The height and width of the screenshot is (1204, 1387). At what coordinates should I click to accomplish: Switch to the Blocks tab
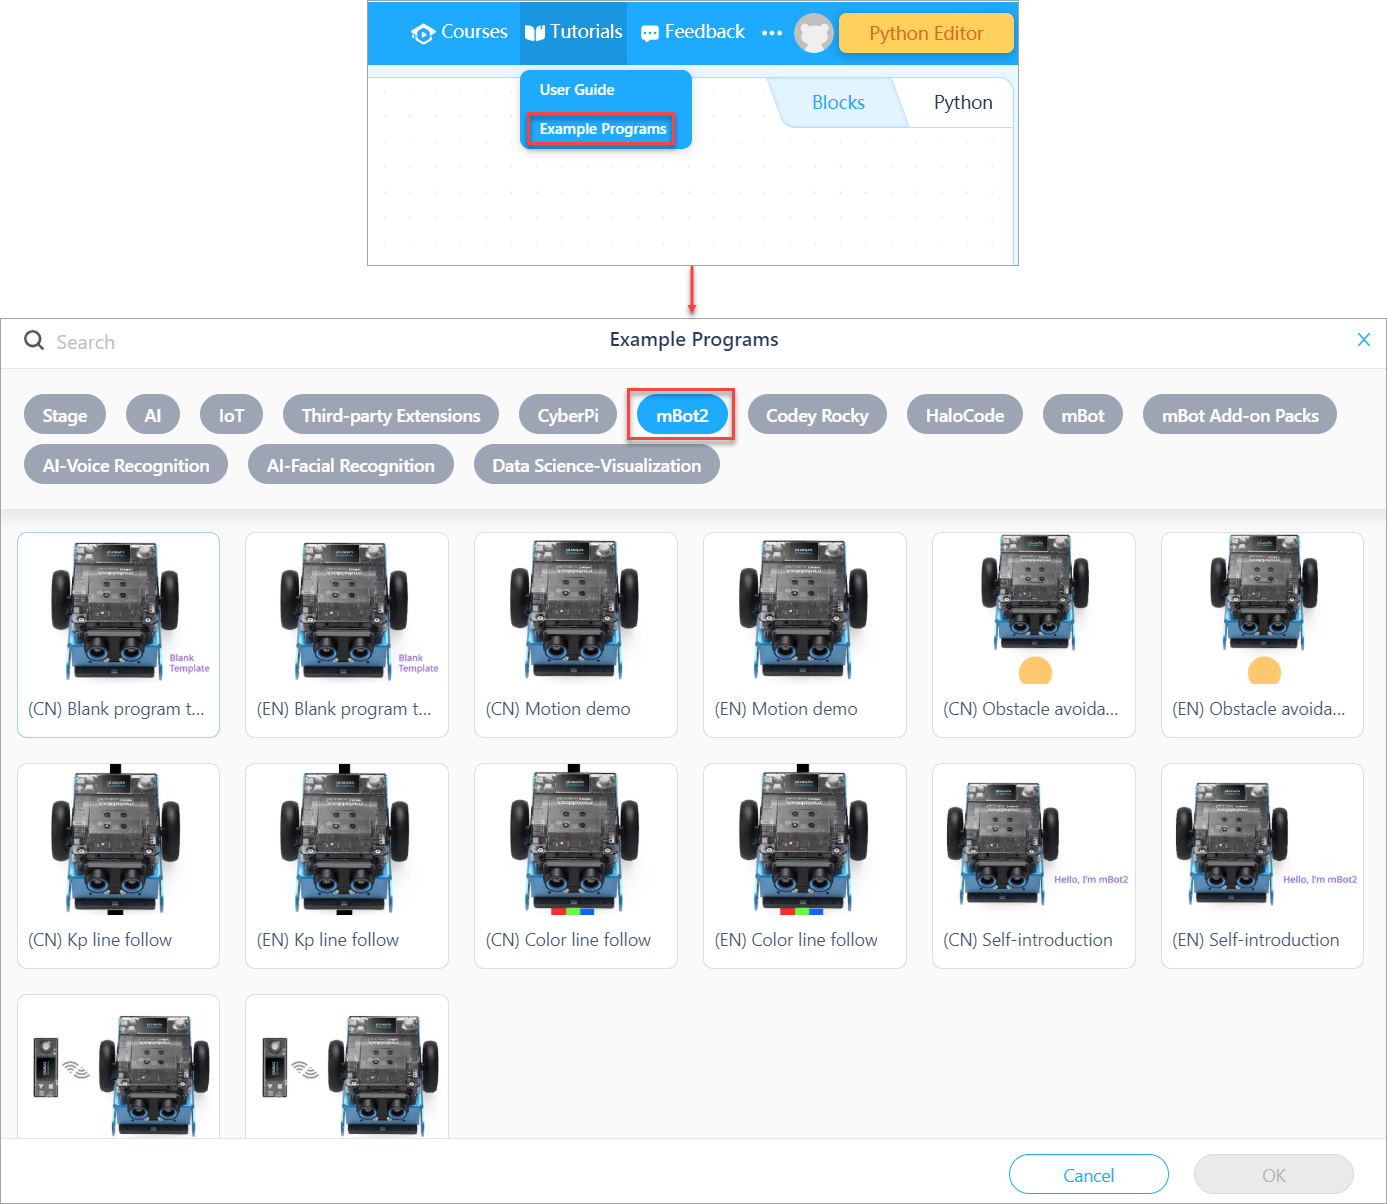[838, 103]
